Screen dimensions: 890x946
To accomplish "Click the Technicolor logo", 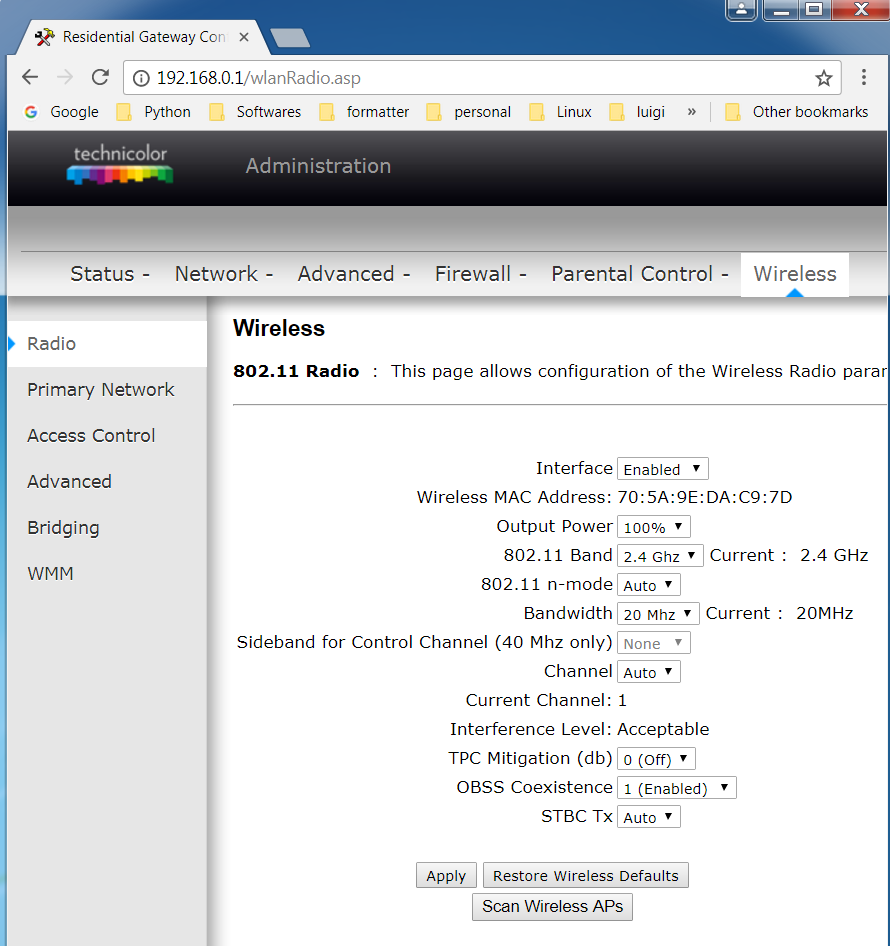I will [119, 164].
